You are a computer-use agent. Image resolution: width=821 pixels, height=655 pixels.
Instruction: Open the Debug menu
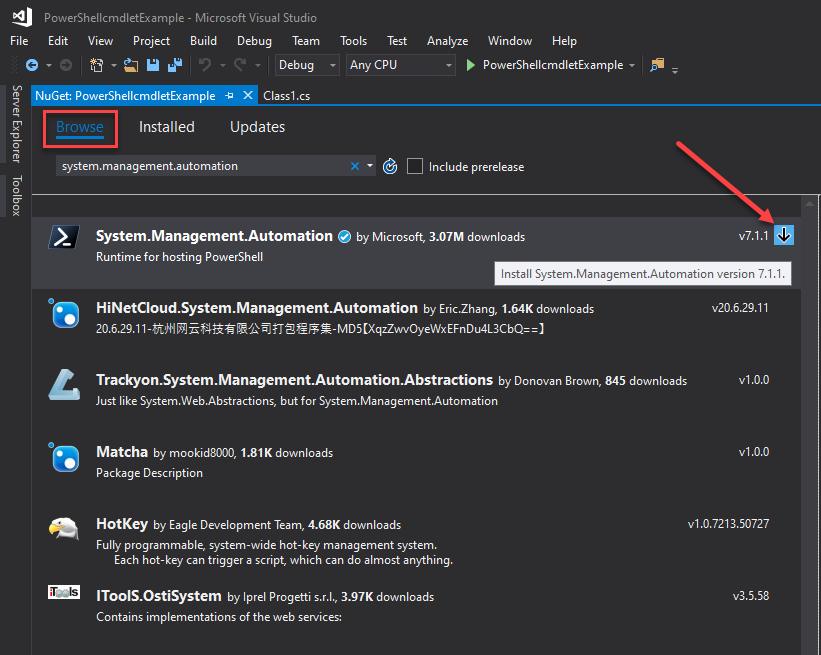click(x=254, y=41)
